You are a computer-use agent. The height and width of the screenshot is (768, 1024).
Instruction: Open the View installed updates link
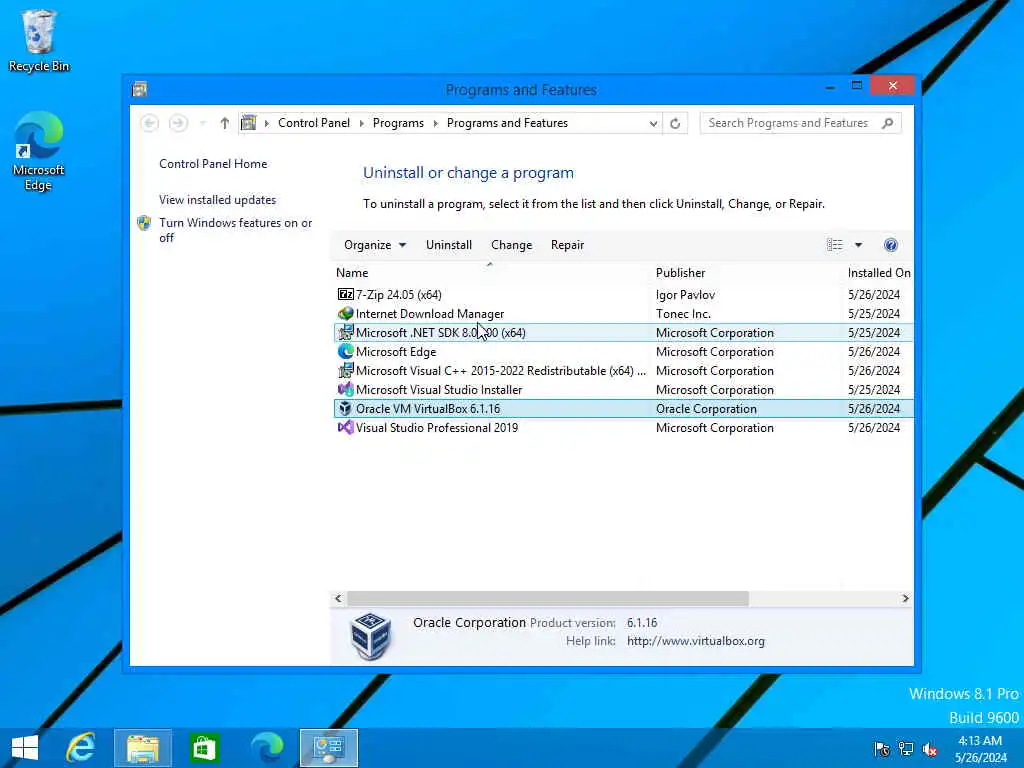pos(217,200)
